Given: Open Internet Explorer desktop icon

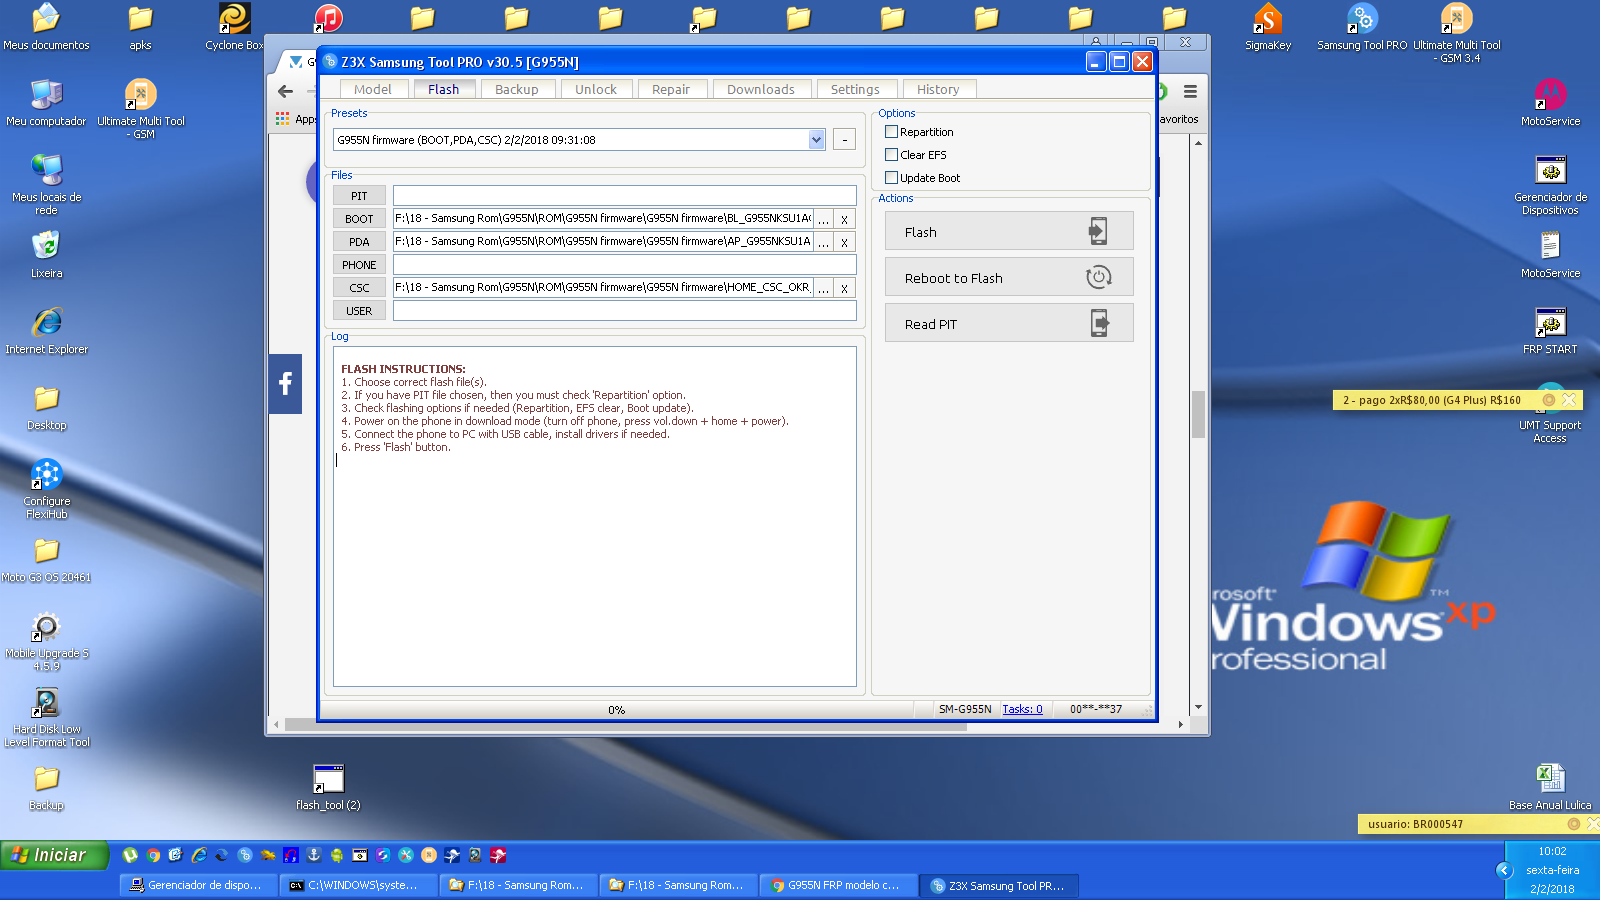Looking at the screenshot, I should 46,331.
